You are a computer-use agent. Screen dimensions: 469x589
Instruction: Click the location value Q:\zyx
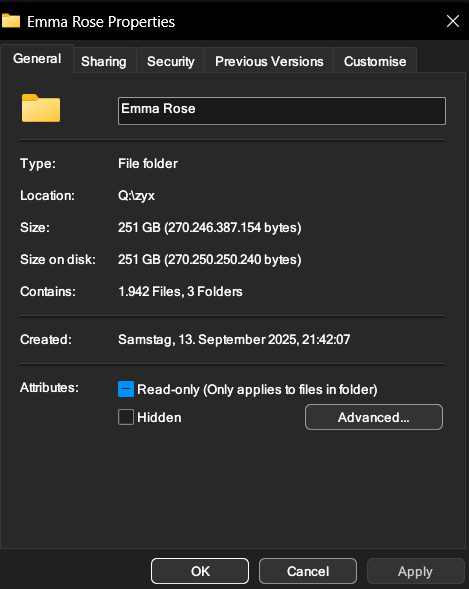[136, 196]
